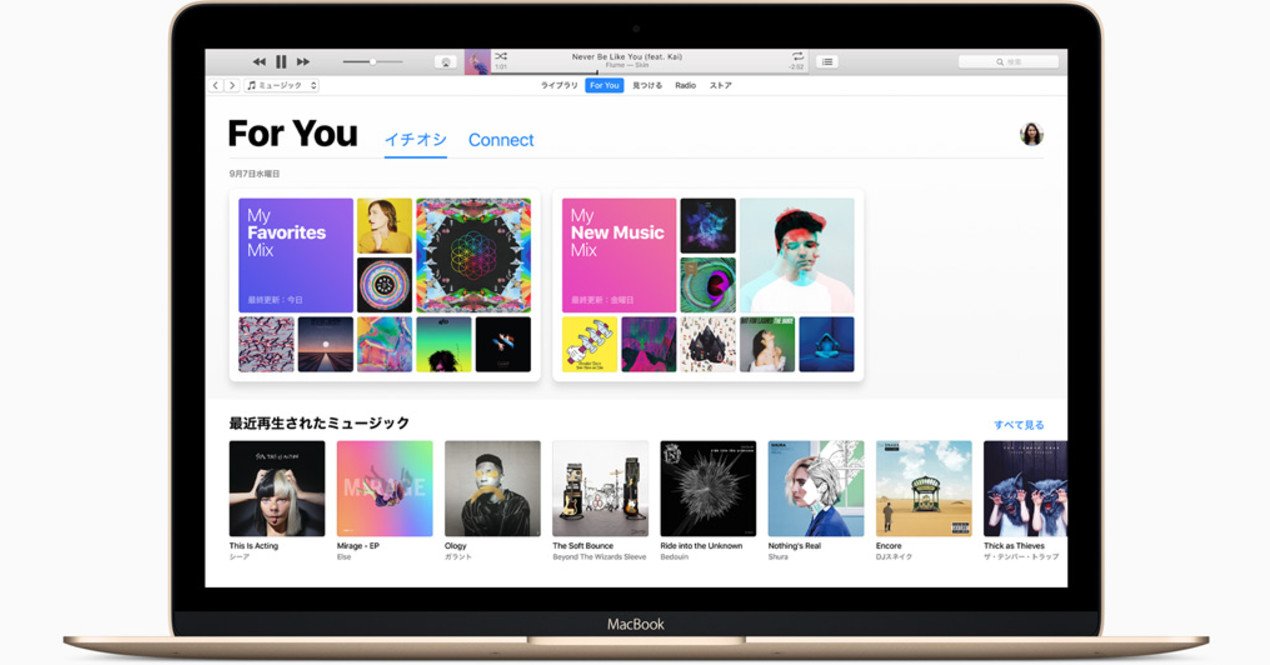Screen dimensions: 1270x665
Task: Open the This Is Acting album cover
Action: [x=277, y=488]
